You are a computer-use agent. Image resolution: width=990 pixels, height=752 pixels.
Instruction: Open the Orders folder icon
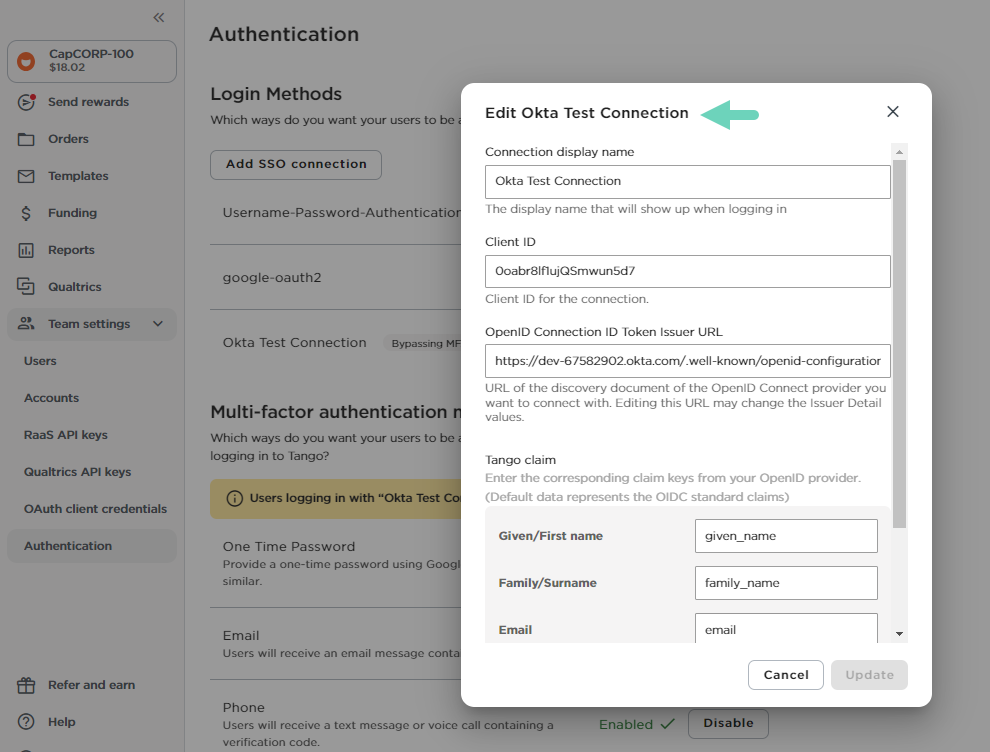(26, 139)
